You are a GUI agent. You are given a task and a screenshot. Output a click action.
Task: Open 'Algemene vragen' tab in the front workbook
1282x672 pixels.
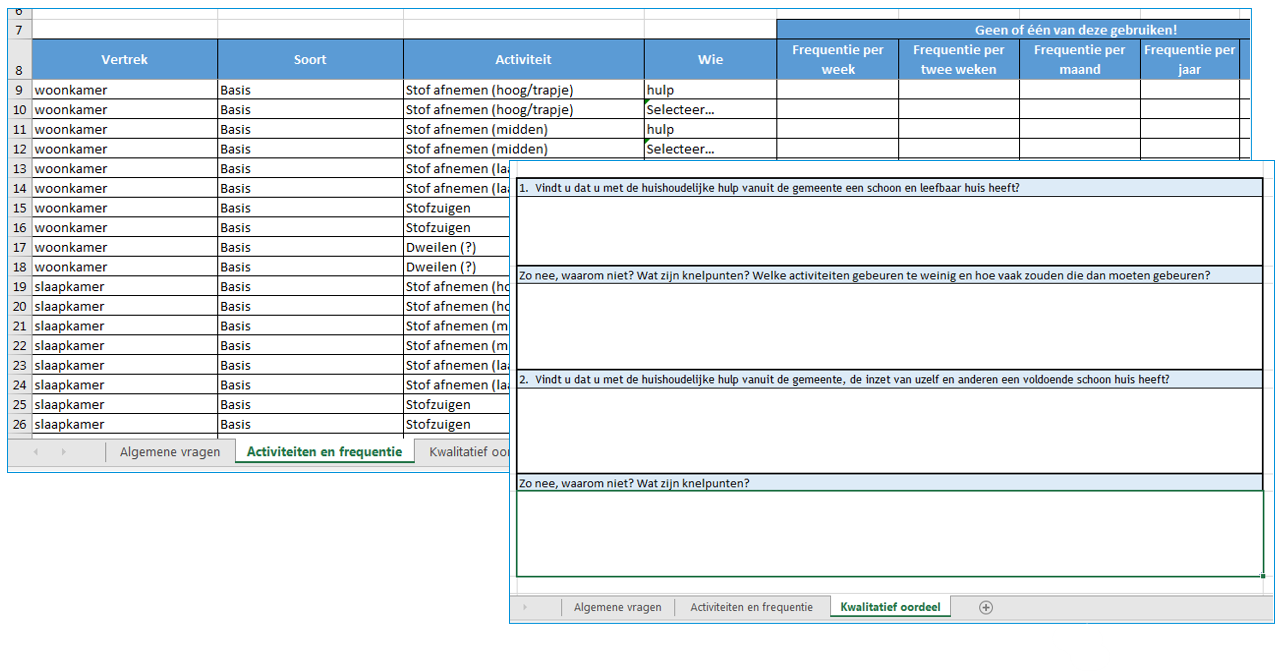[x=617, y=607]
